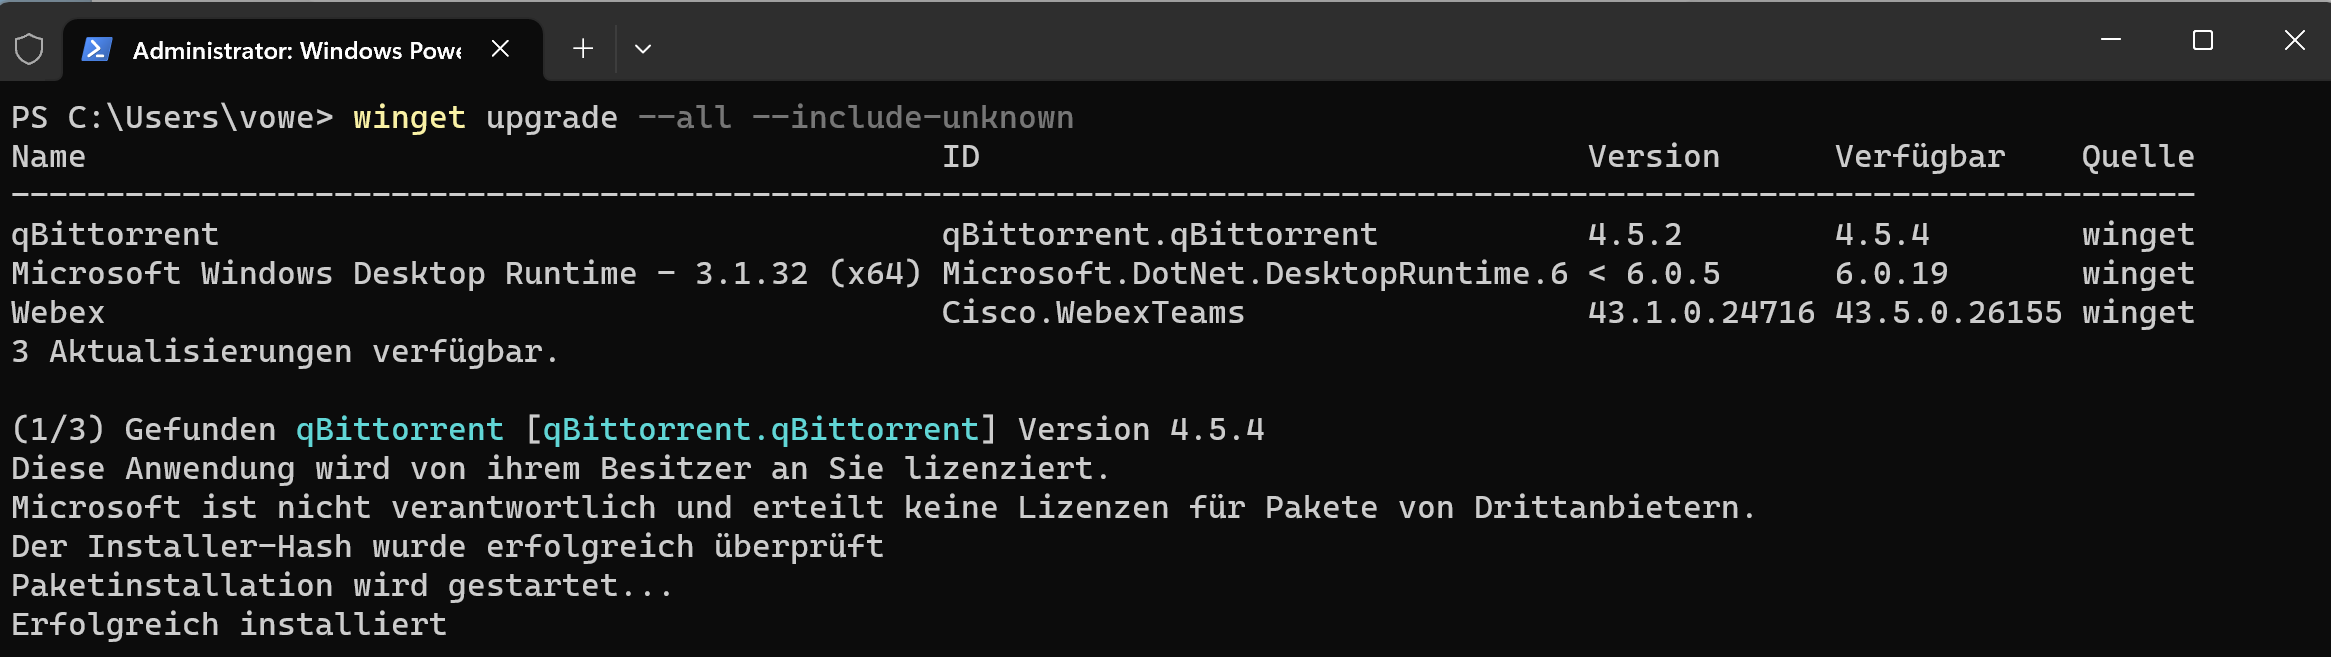Click the Version column header

[1654, 155]
